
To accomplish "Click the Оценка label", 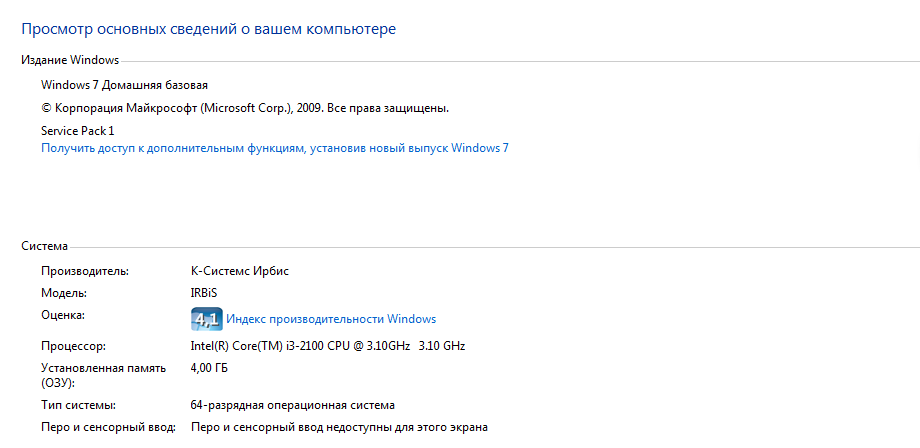I will 63,315.
